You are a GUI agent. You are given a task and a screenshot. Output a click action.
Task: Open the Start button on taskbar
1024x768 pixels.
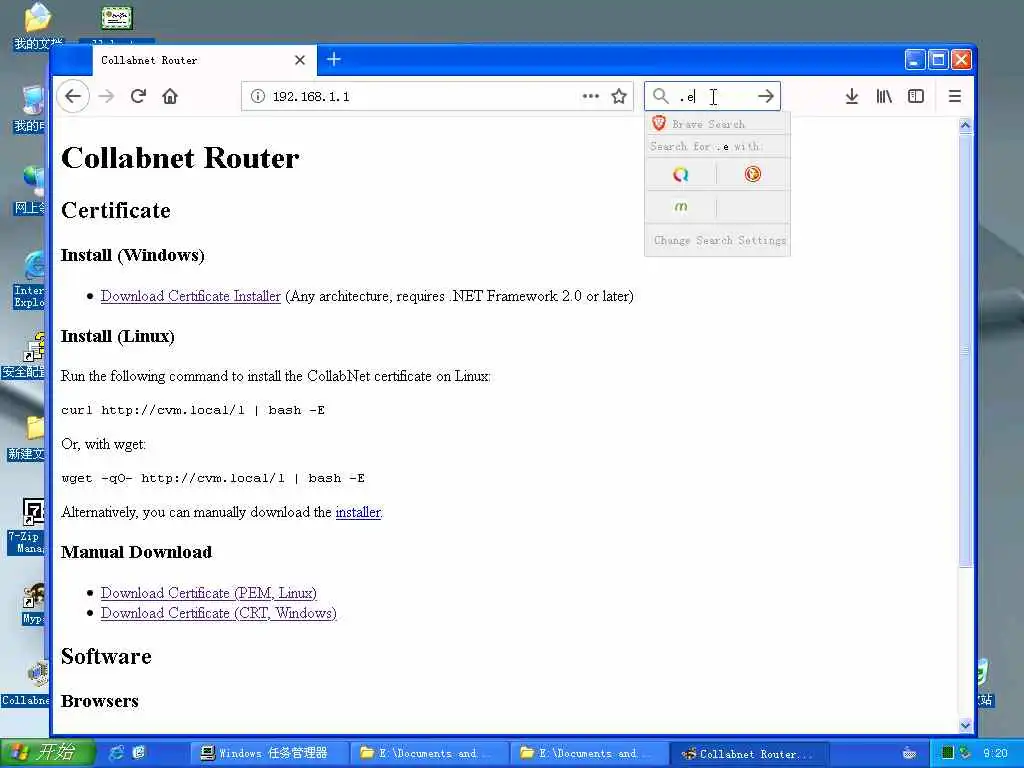tap(47, 752)
